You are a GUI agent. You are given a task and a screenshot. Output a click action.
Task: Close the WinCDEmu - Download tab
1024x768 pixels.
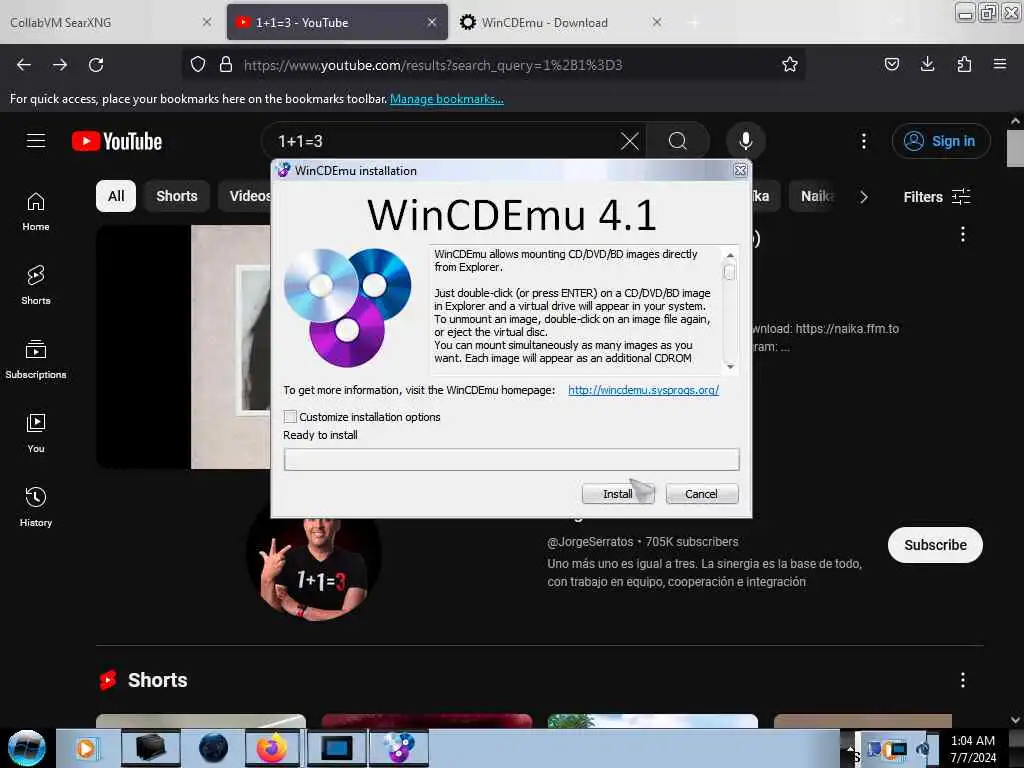pyautogui.click(x=656, y=22)
